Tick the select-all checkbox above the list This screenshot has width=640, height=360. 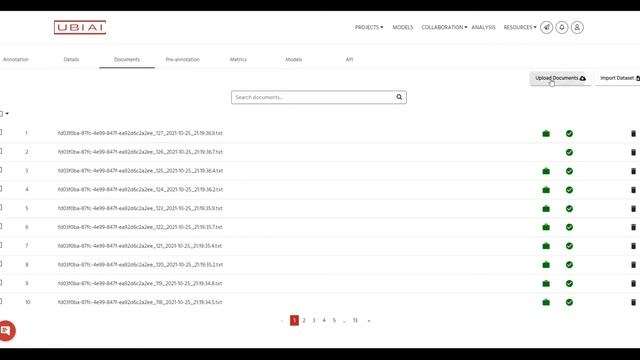[x=1, y=113]
